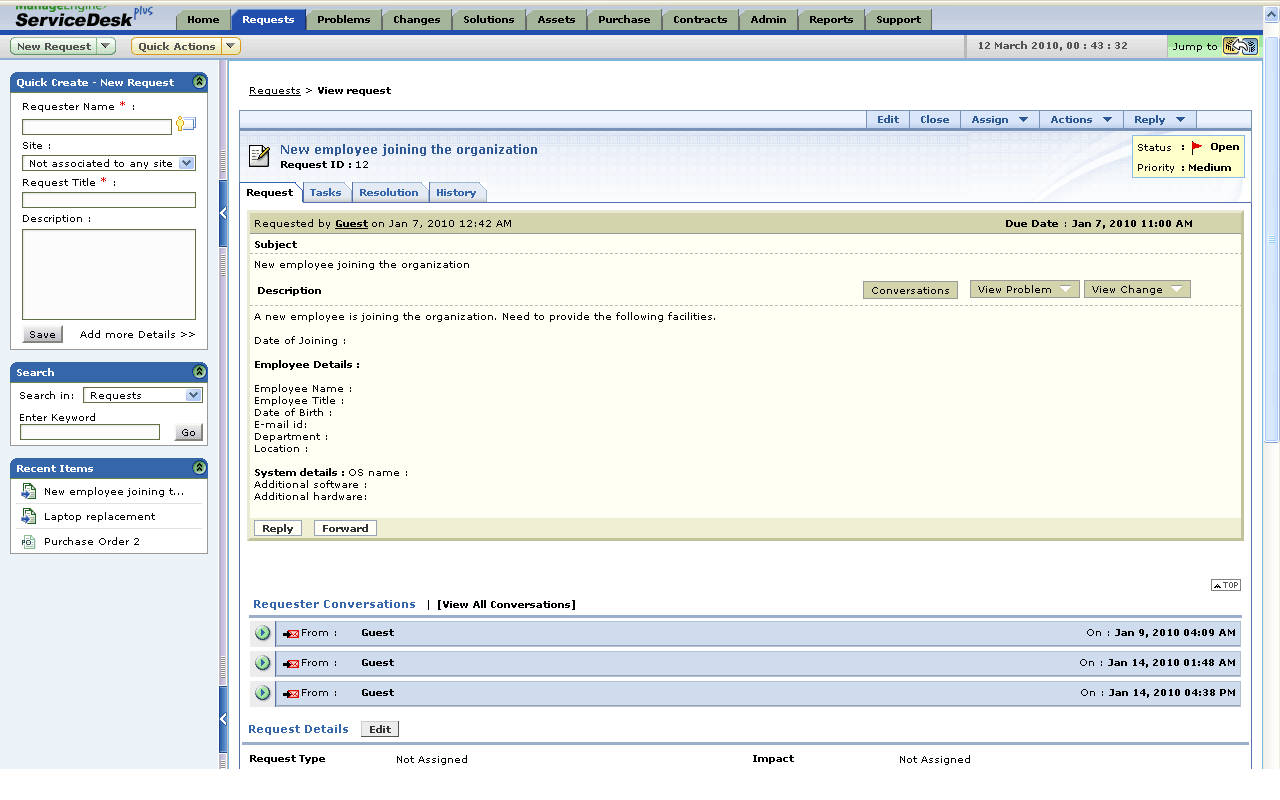Switch to the Tasks sub-tab

click(x=325, y=193)
